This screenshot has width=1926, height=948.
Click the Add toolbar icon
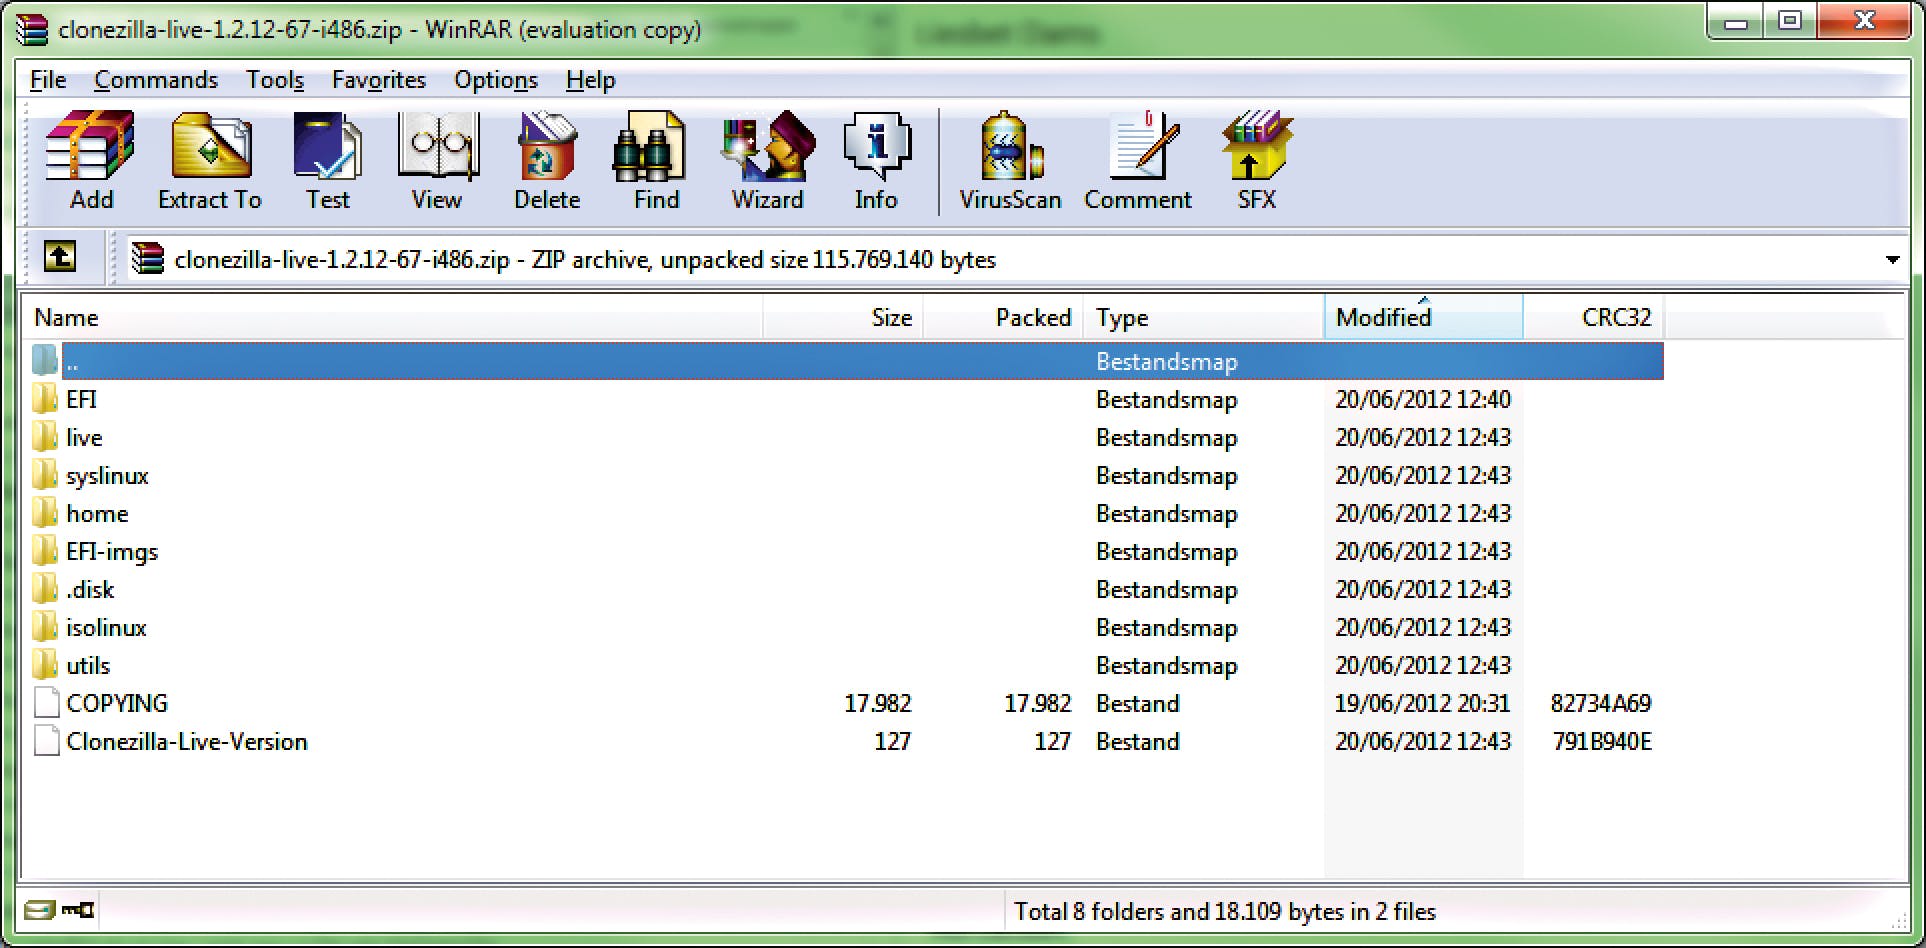point(90,160)
